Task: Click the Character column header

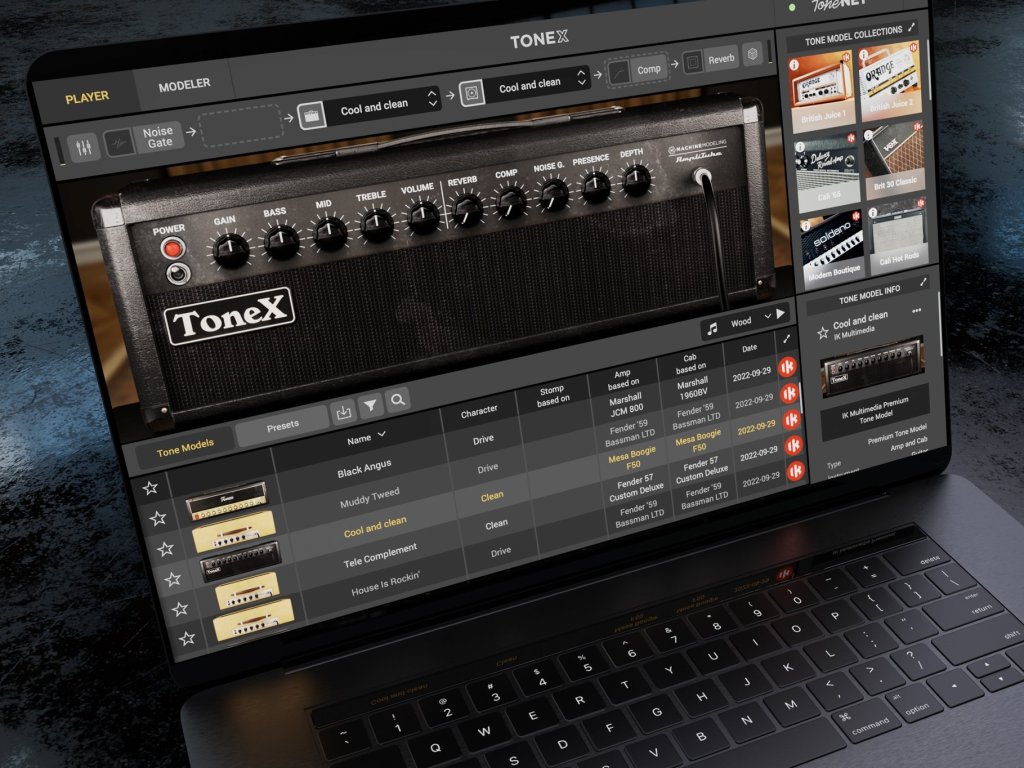Action: (479, 411)
